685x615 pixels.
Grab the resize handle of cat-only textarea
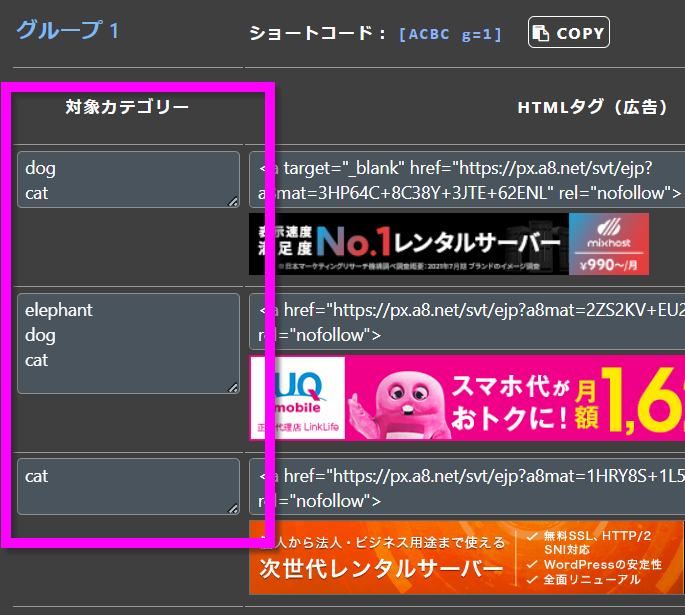click(x=233, y=508)
